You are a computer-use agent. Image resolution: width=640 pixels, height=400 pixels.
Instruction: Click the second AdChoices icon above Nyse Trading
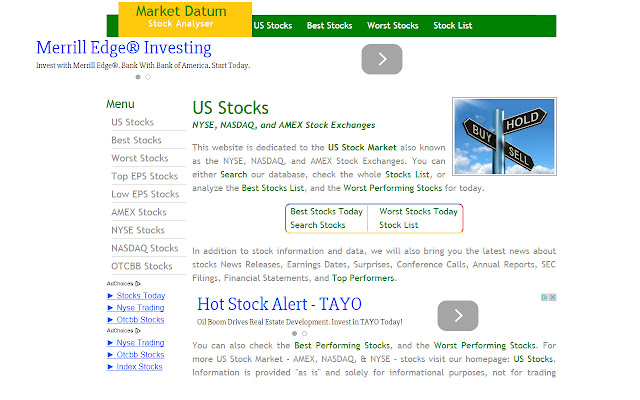[138, 331]
